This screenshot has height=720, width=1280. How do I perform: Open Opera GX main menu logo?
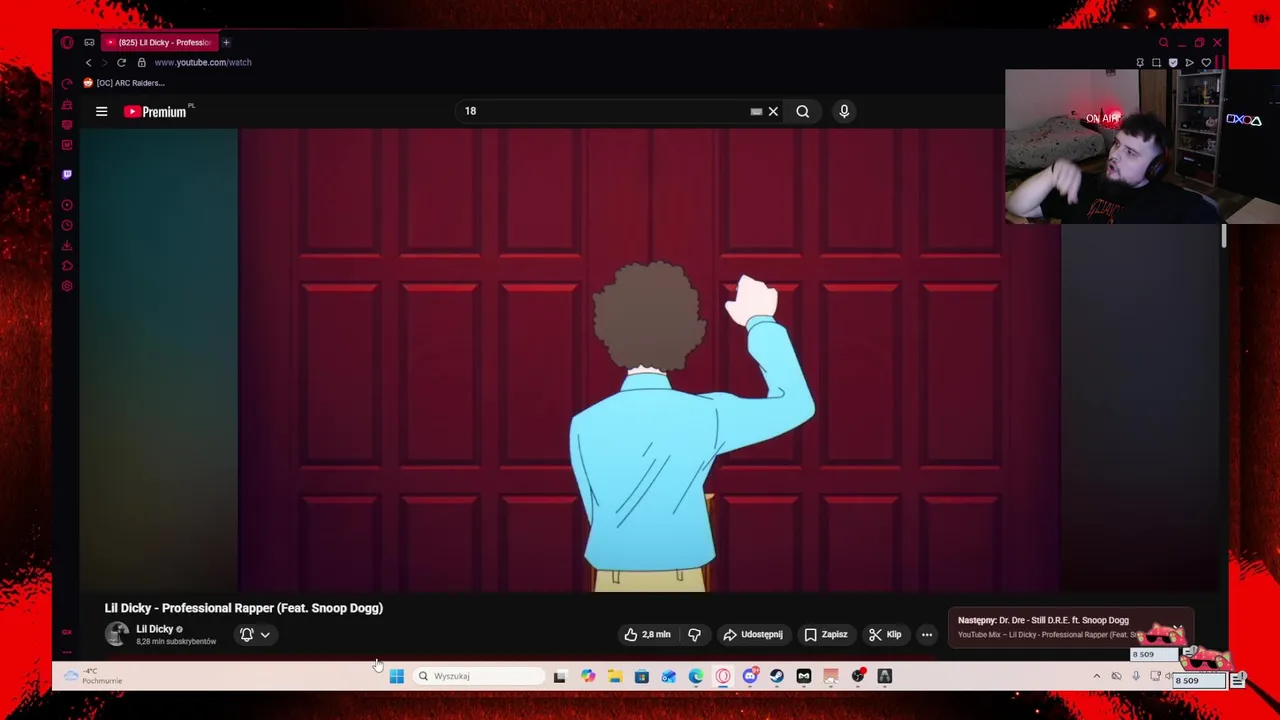[x=67, y=42]
